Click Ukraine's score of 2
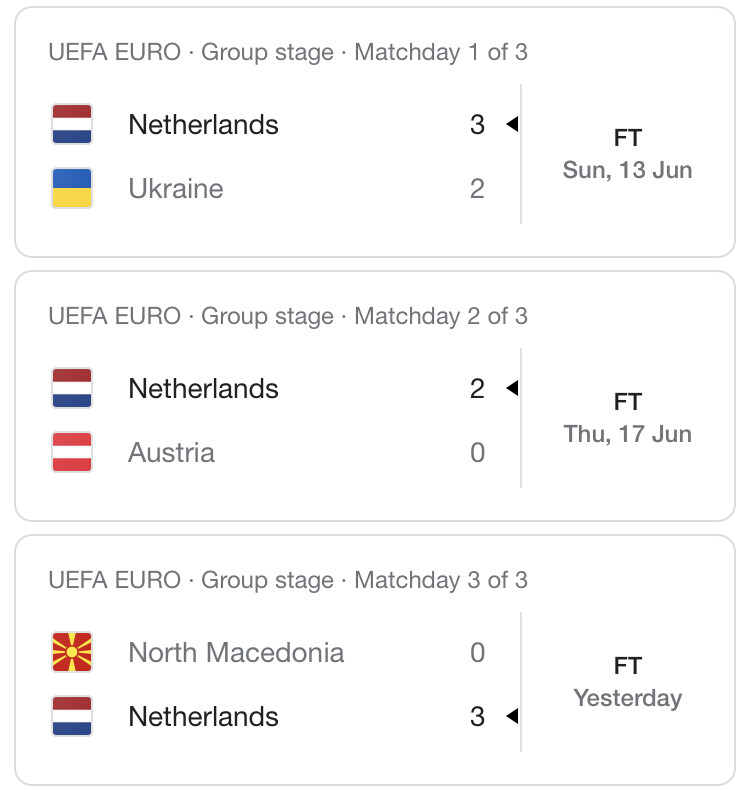 (x=477, y=189)
